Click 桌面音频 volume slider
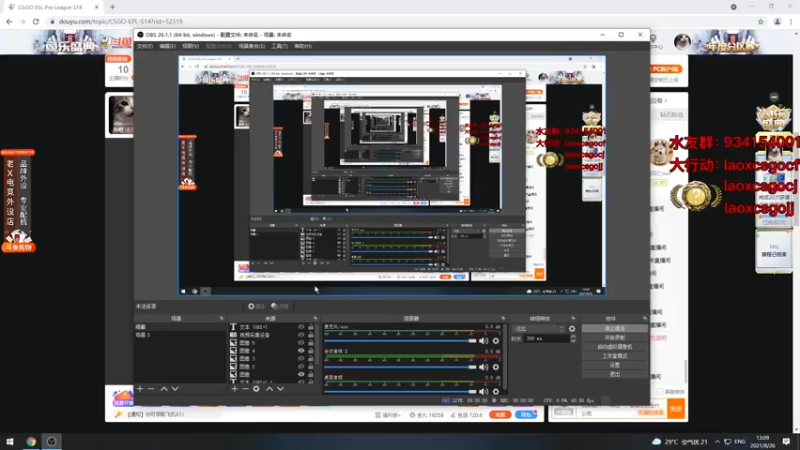The width and height of the screenshot is (800, 450). pos(400,392)
